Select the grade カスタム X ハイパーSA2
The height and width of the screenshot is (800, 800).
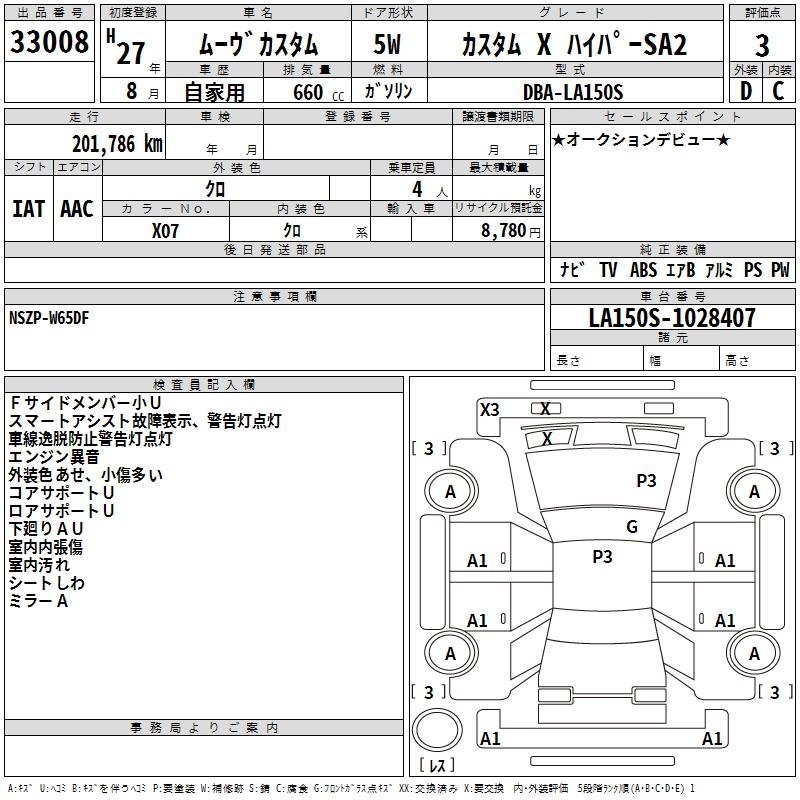point(574,44)
